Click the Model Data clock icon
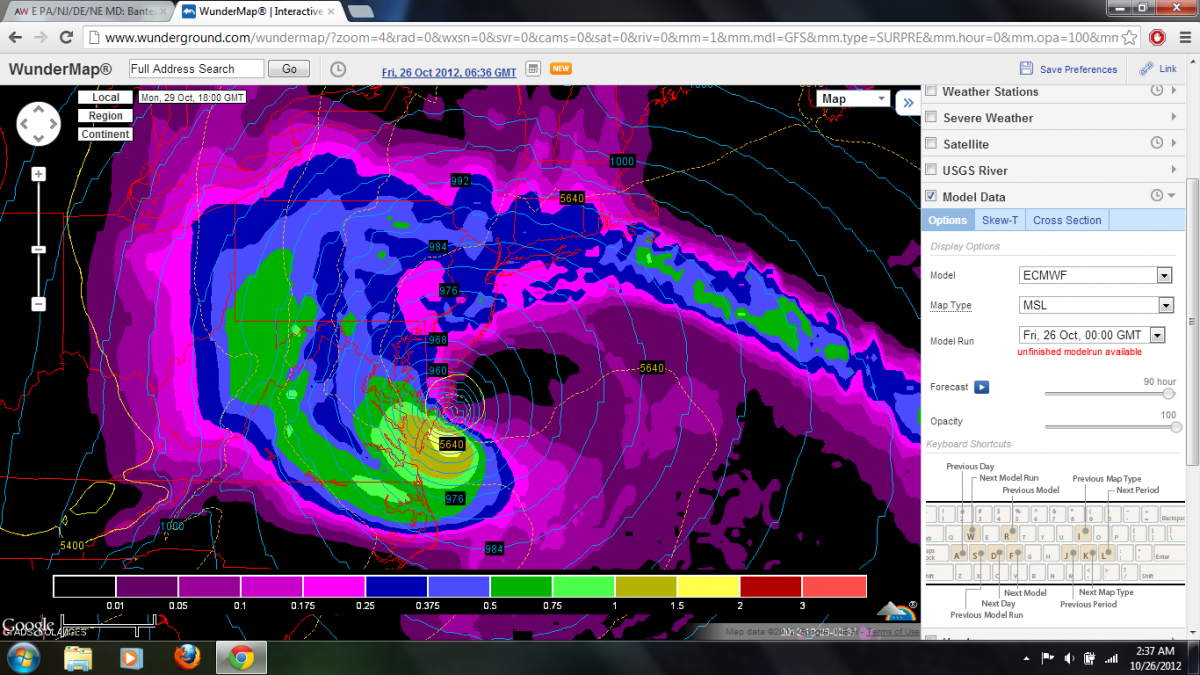The image size is (1200, 675). point(1156,196)
